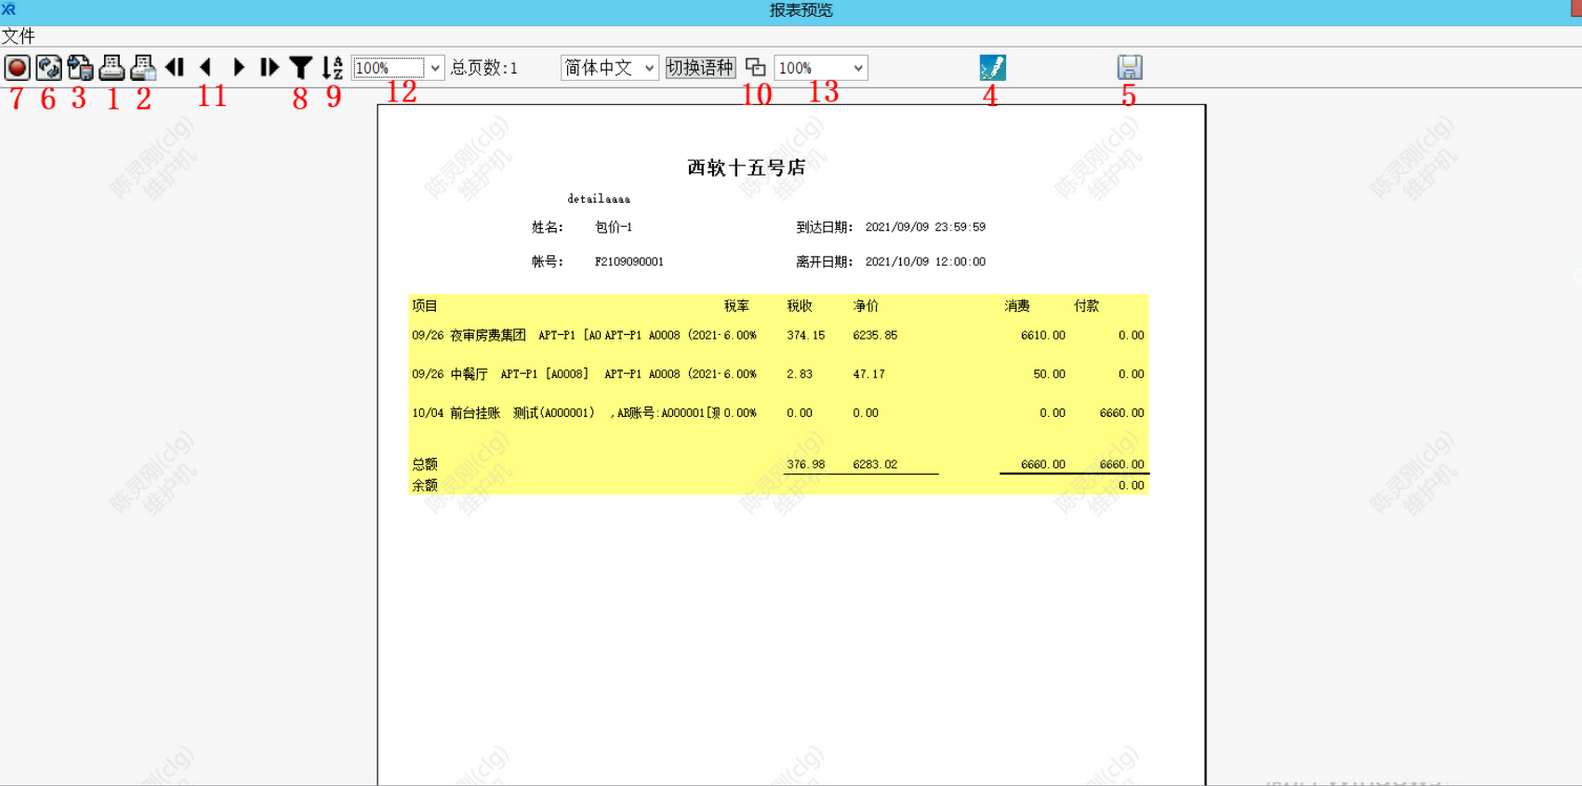Jump to the first page
Screen dimensions: 1582x786
tap(175, 68)
